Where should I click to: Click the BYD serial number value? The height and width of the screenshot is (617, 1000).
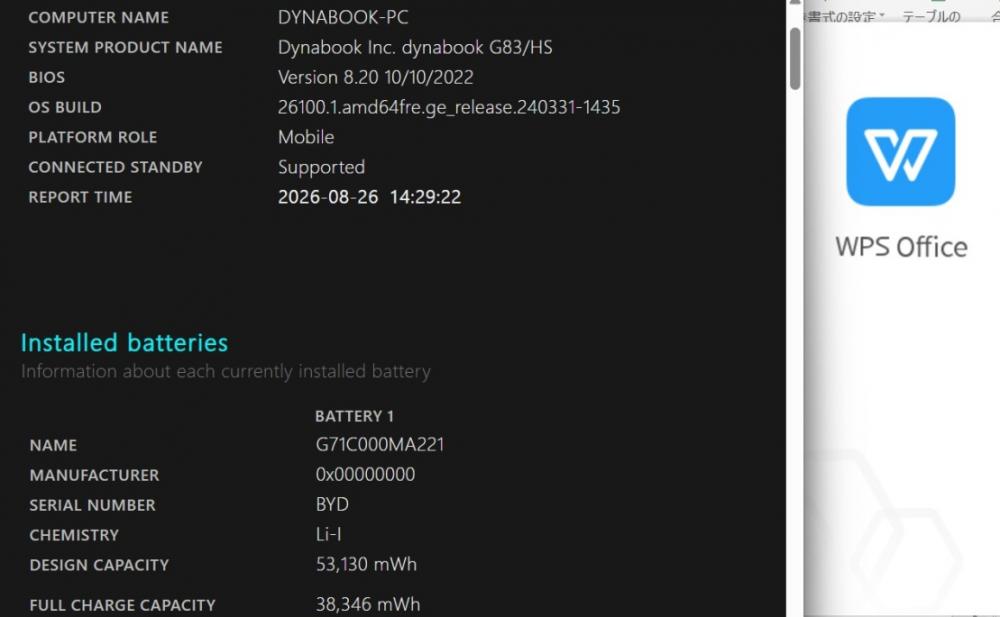click(x=332, y=504)
